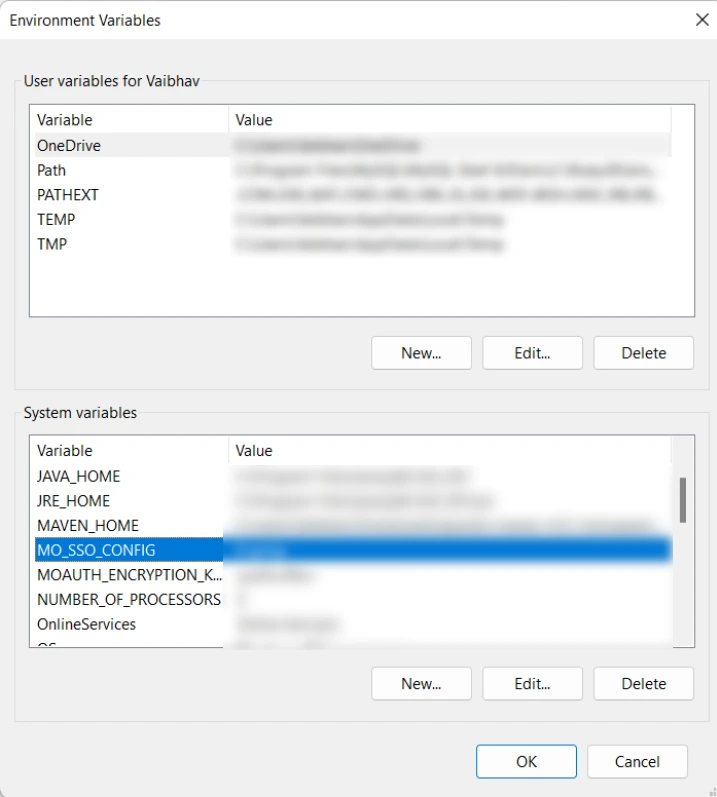717x797 pixels.
Task: Click Delete button under User variables
Action: 643,353
